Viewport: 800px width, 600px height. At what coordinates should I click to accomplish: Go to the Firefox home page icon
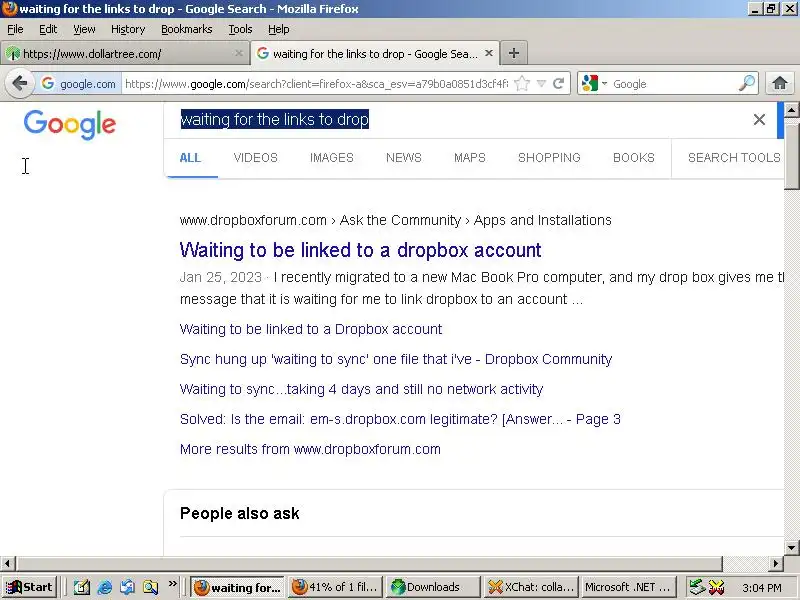[780, 83]
